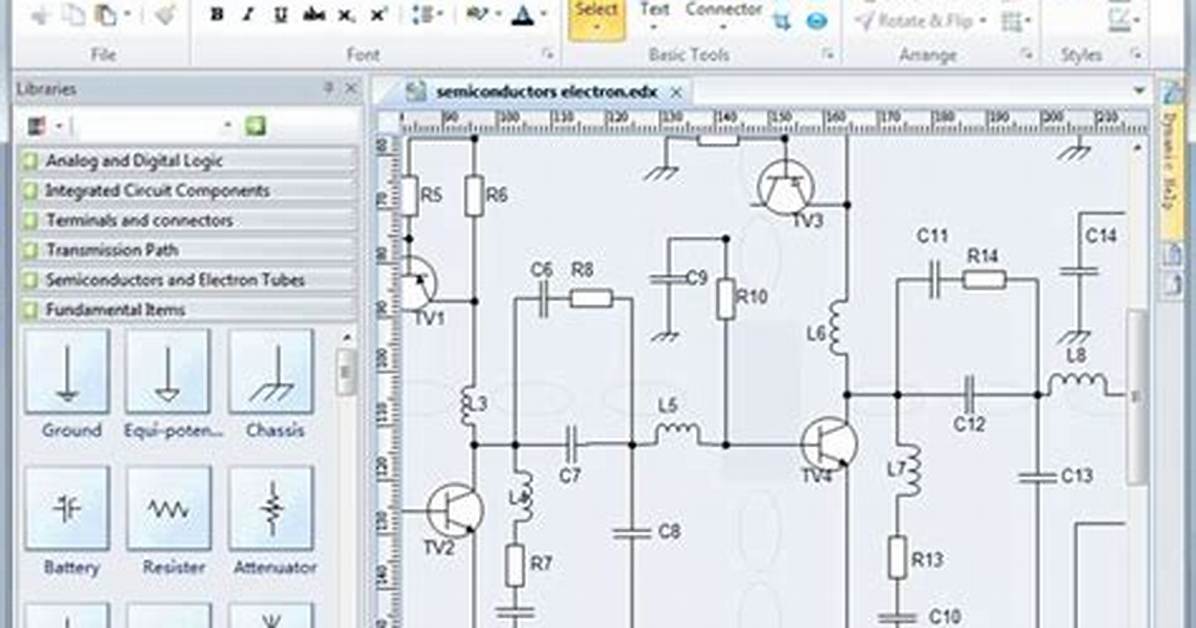The height and width of the screenshot is (628, 1196).
Task: Click the document icon on the file tab
Action: tap(416, 92)
